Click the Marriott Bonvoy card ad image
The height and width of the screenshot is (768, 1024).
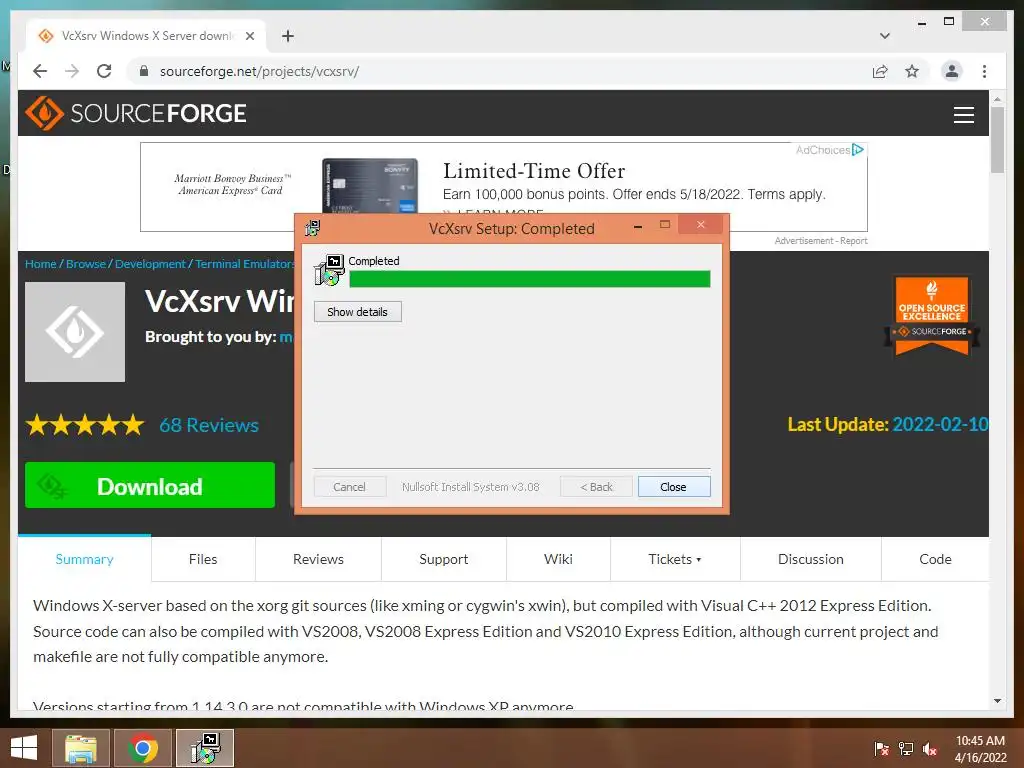point(370,185)
